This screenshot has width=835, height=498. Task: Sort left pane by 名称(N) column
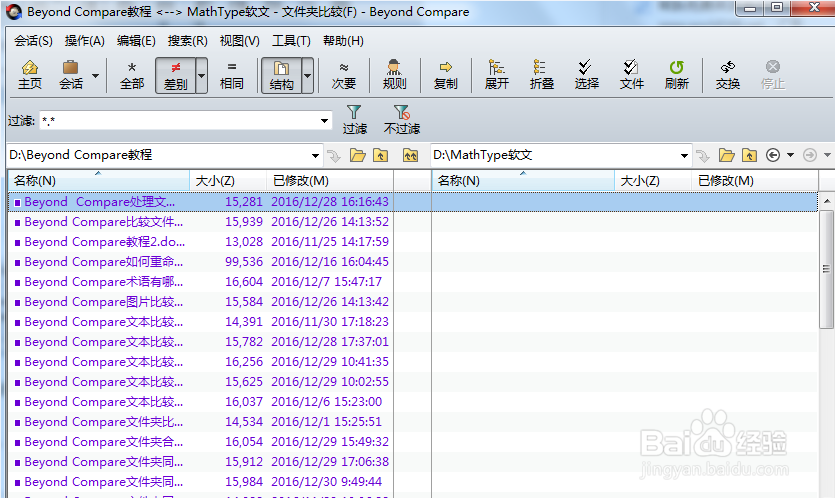[99, 181]
